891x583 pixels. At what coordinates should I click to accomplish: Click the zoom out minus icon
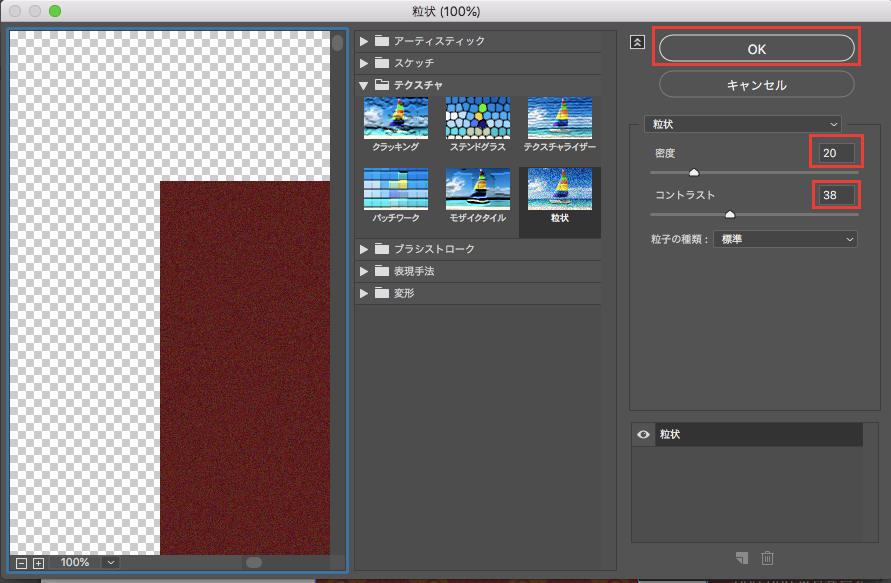(20, 563)
